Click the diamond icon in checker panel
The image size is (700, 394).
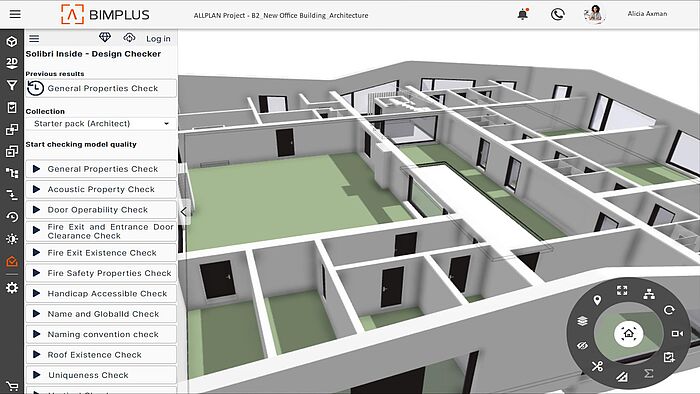pos(105,37)
